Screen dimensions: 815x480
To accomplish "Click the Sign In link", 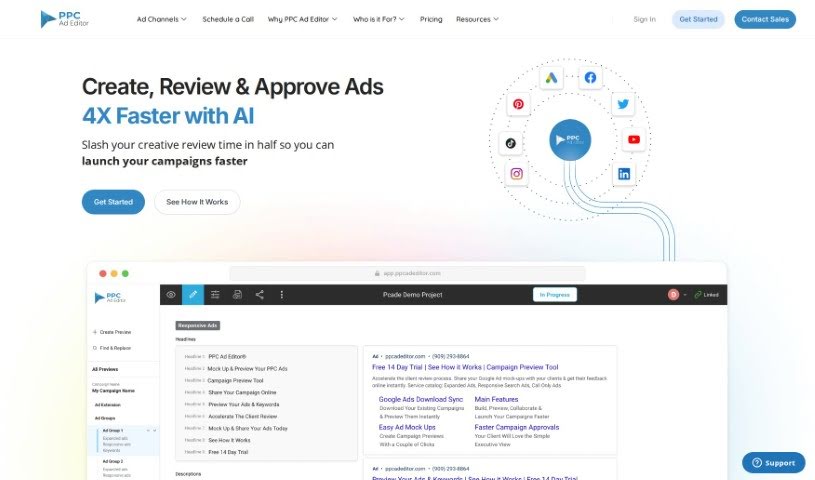I will click(x=644, y=19).
